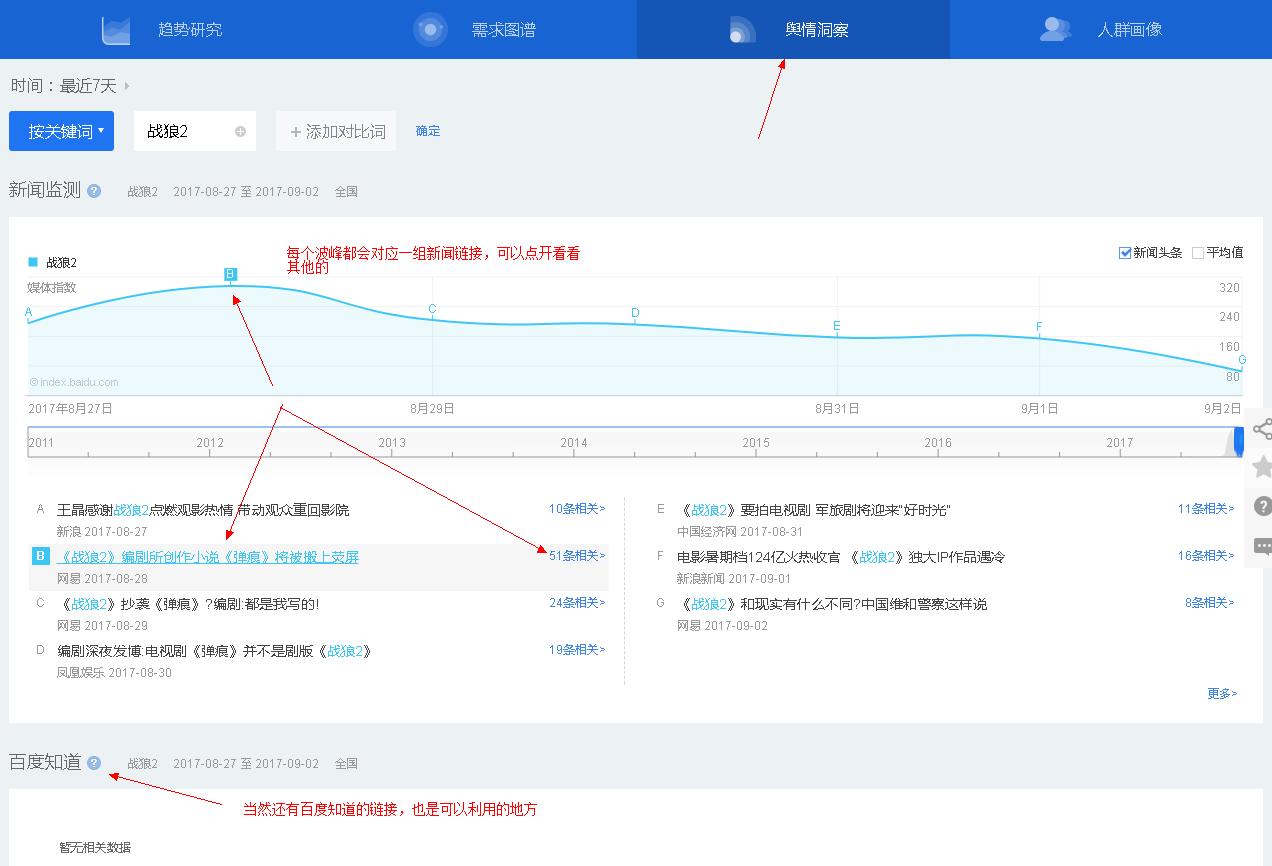Viewport: 1272px width, 866px height.
Task: Click 添加对比词 to add a comparison word
Action: tap(335, 131)
